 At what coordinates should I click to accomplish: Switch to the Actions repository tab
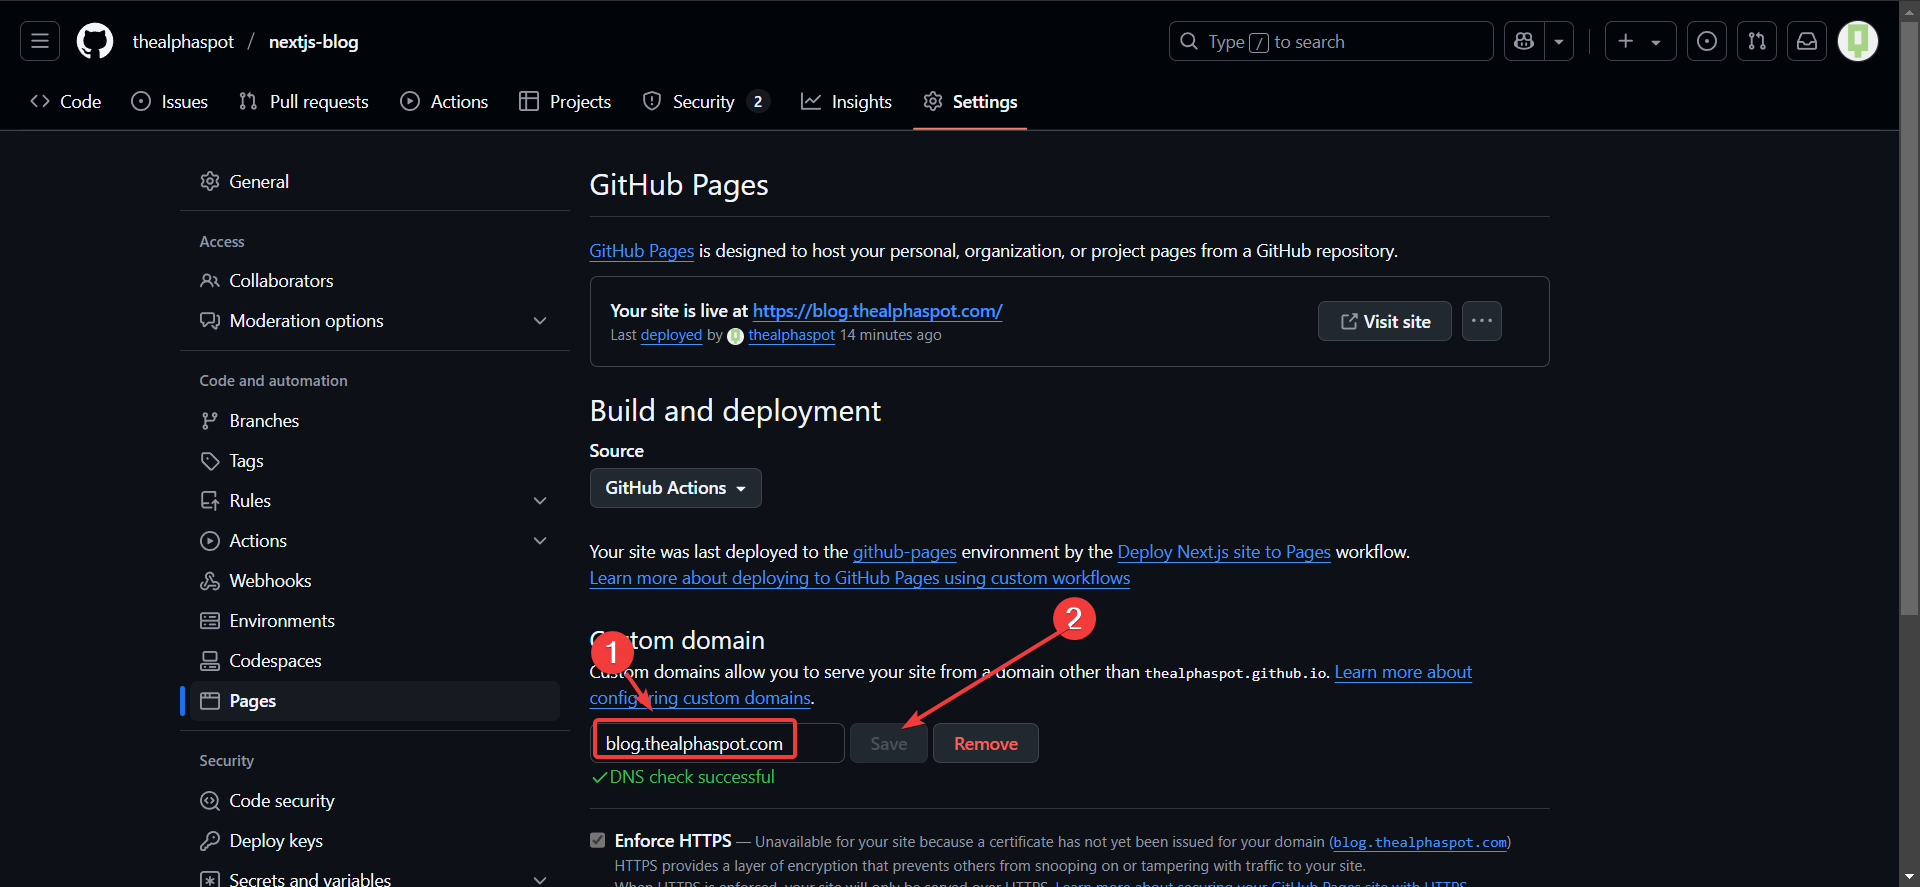444,101
